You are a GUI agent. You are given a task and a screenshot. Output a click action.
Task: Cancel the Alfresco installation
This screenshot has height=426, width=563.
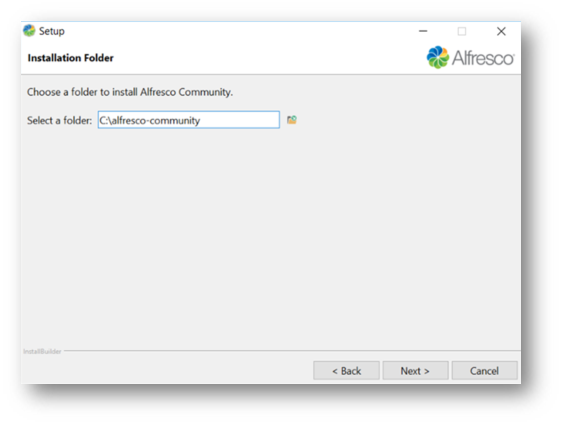click(484, 371)
